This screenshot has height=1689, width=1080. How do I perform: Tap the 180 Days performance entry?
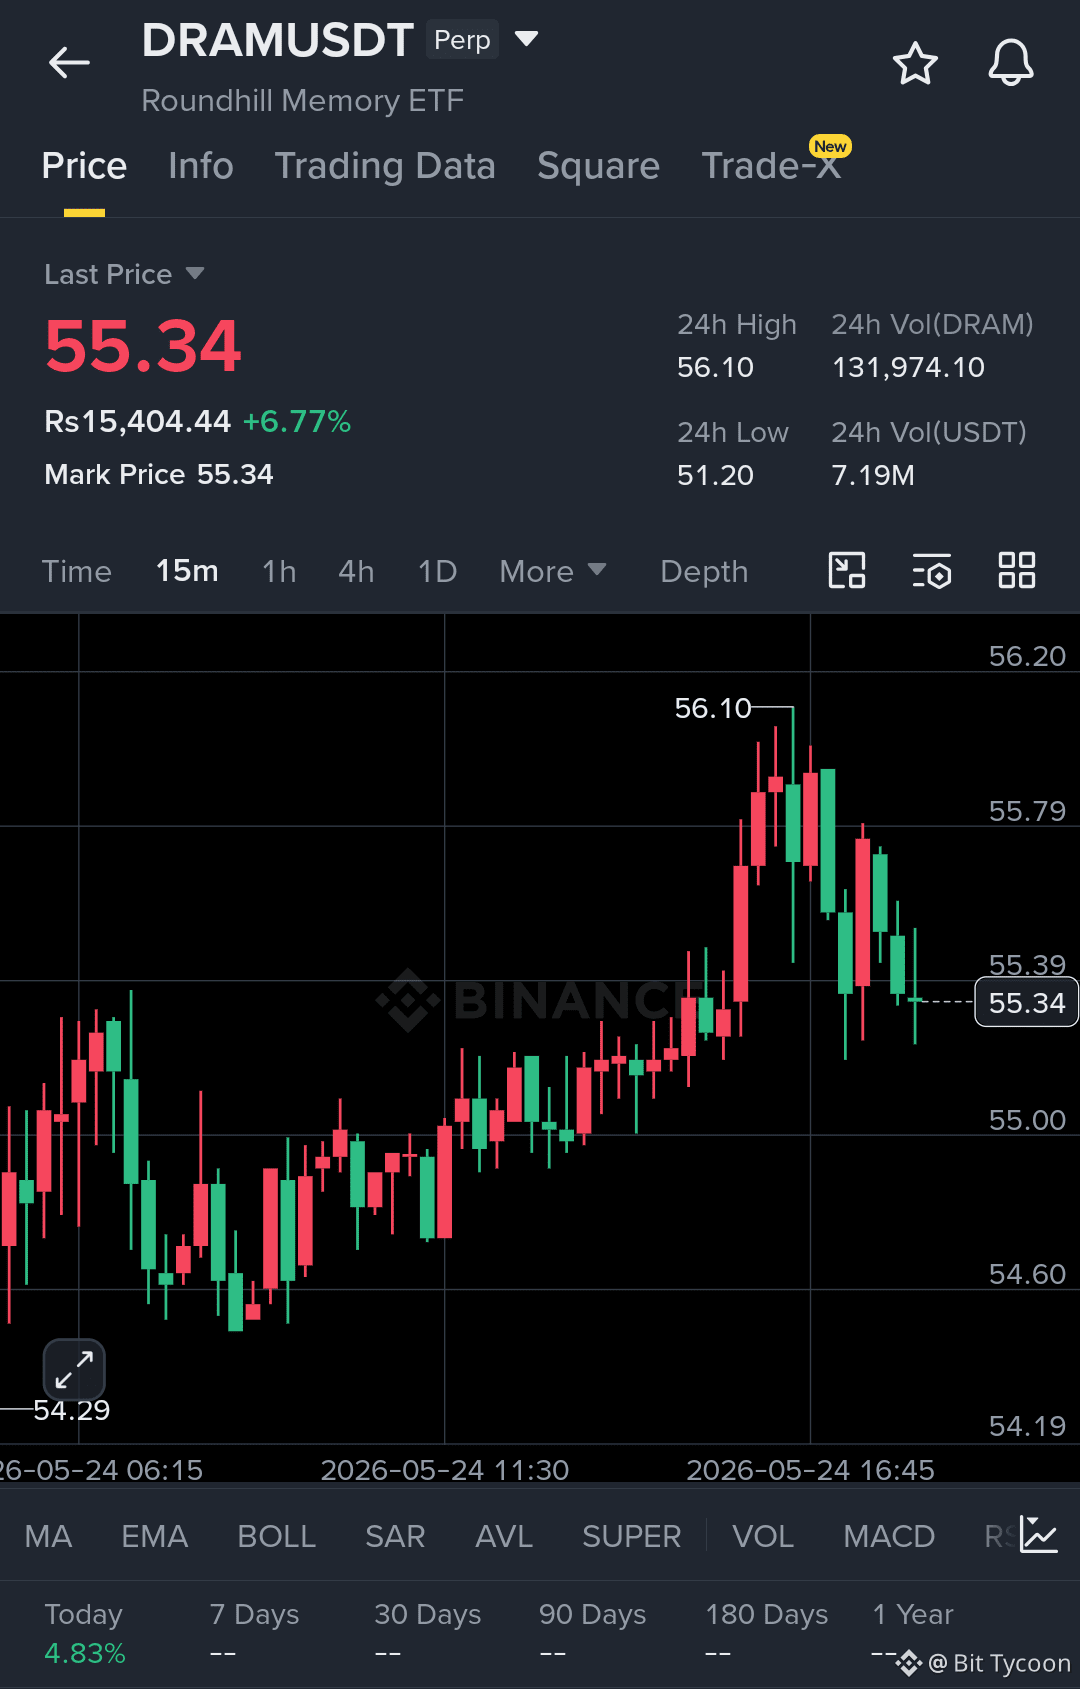pos(767,1633)
